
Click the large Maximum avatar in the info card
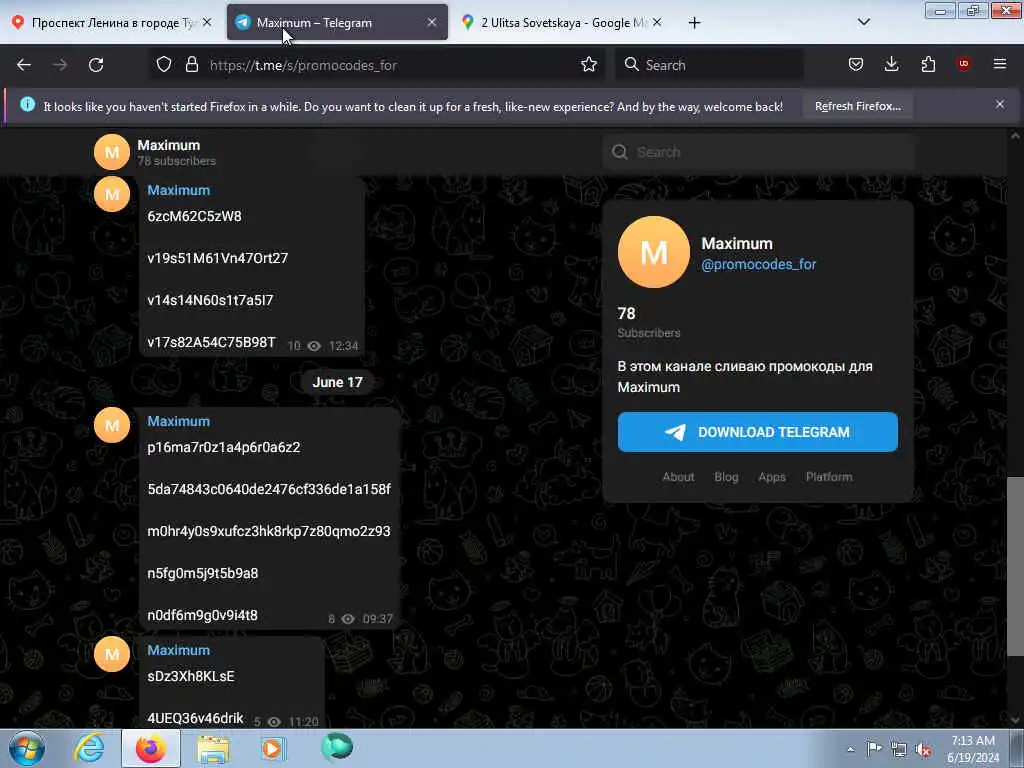point(654,252)
